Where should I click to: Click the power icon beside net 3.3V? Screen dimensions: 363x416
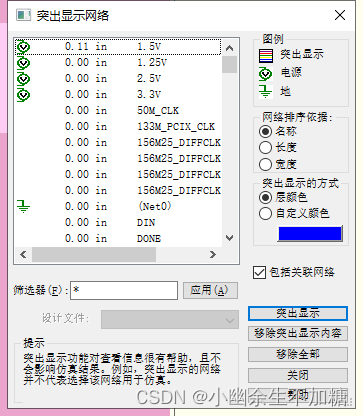coord(23,95)
